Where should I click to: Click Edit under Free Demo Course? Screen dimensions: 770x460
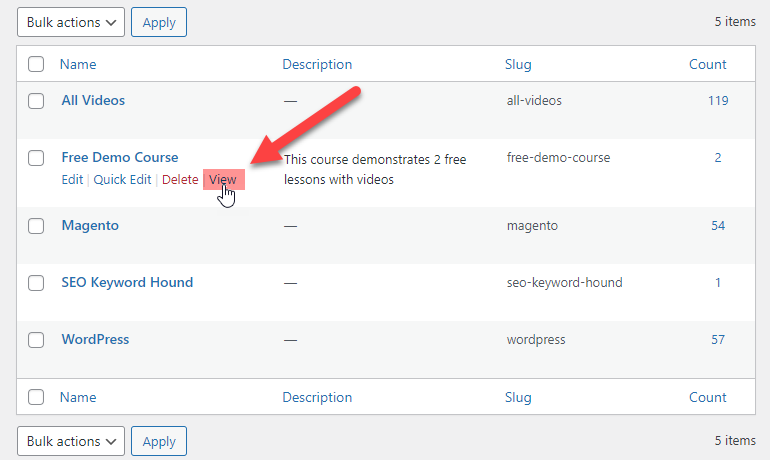[72, 180]
